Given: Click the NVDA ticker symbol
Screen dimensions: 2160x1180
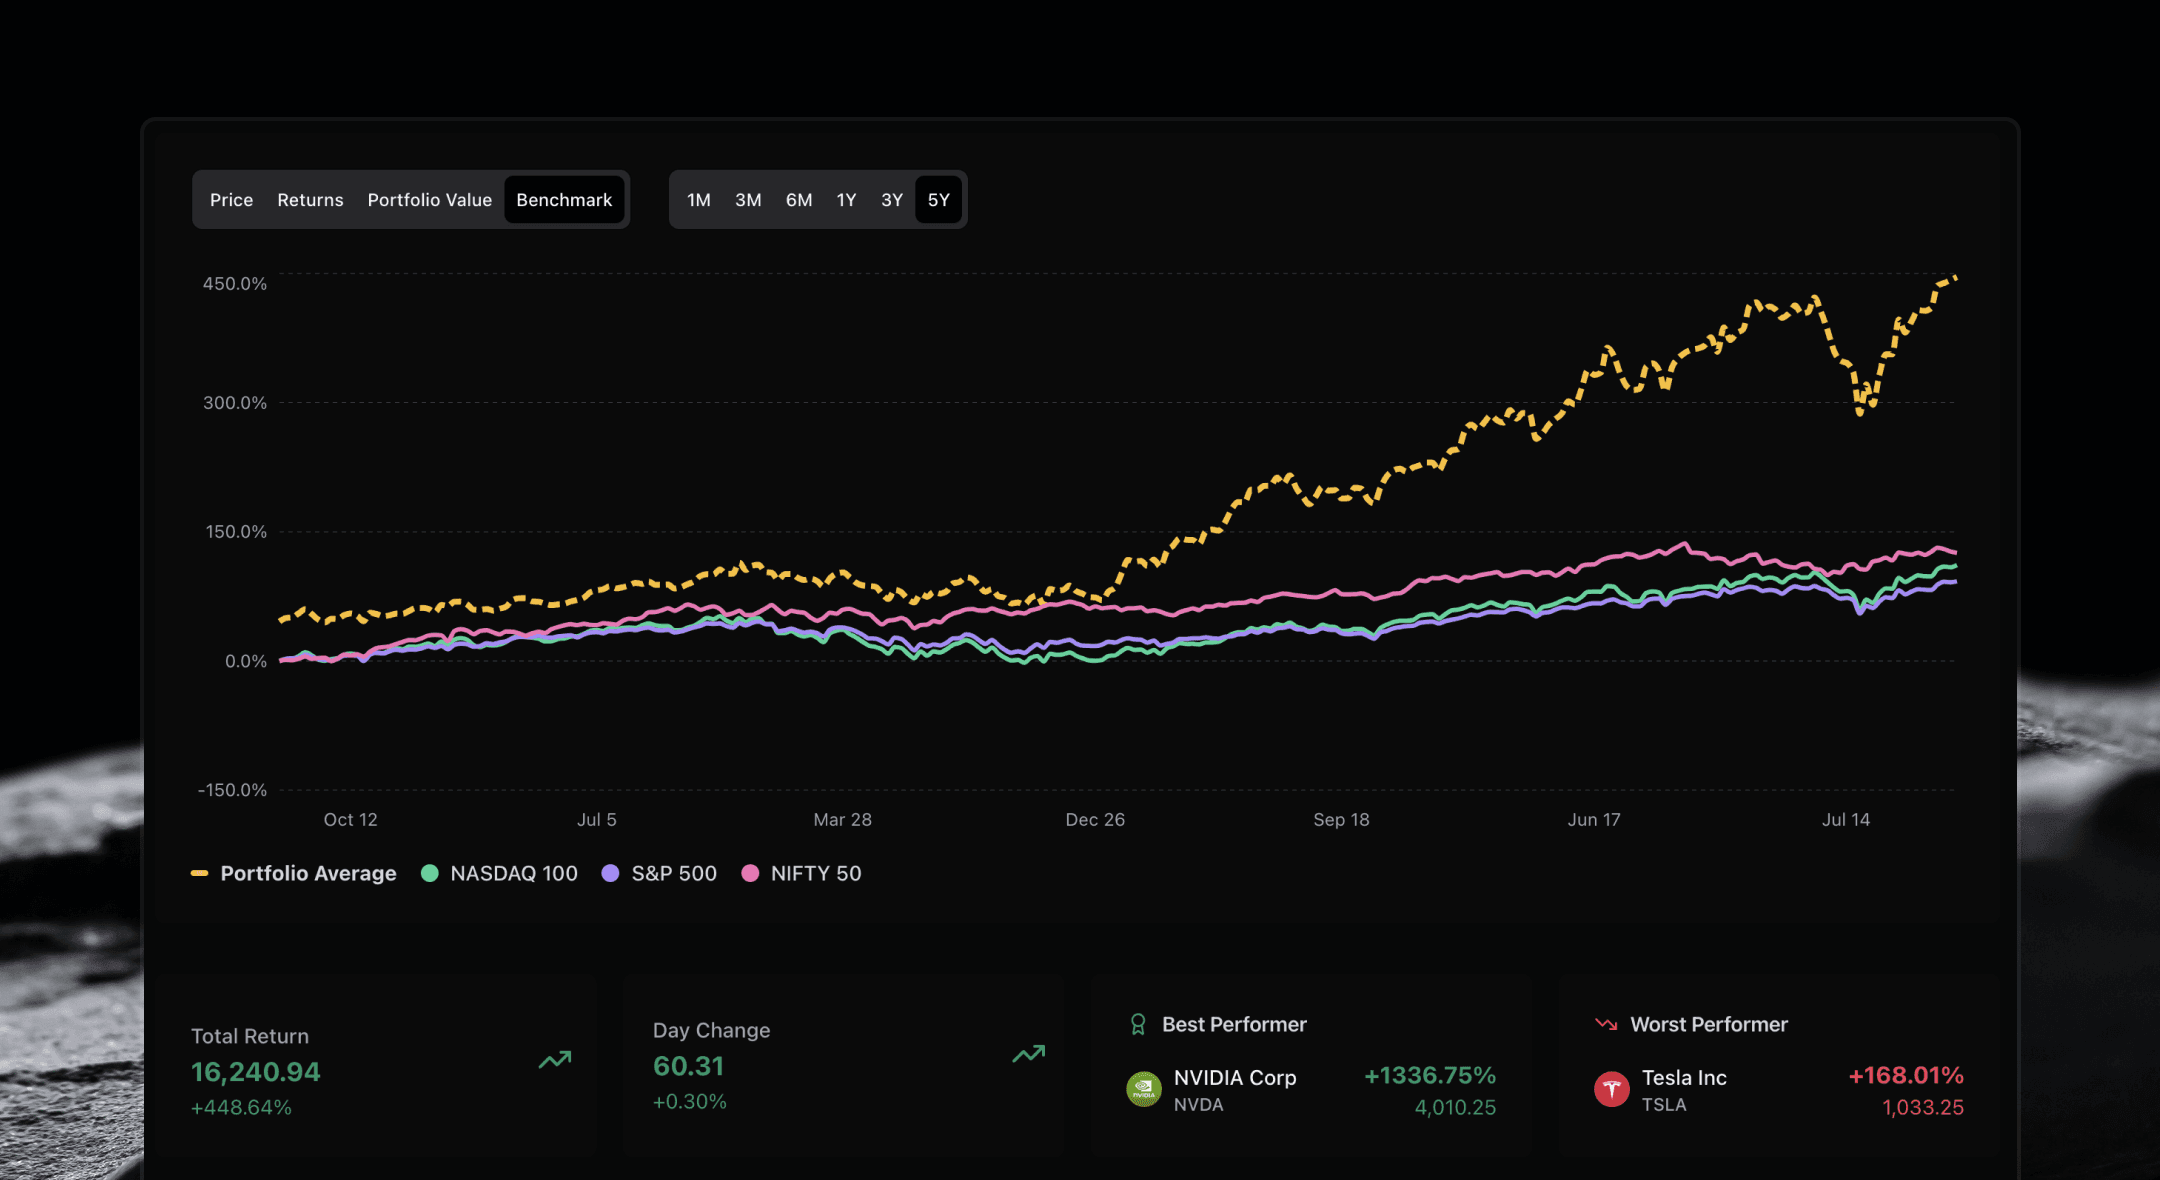Looking at the screenshot, I should pyautogui.click(x=1198, y=1105).
